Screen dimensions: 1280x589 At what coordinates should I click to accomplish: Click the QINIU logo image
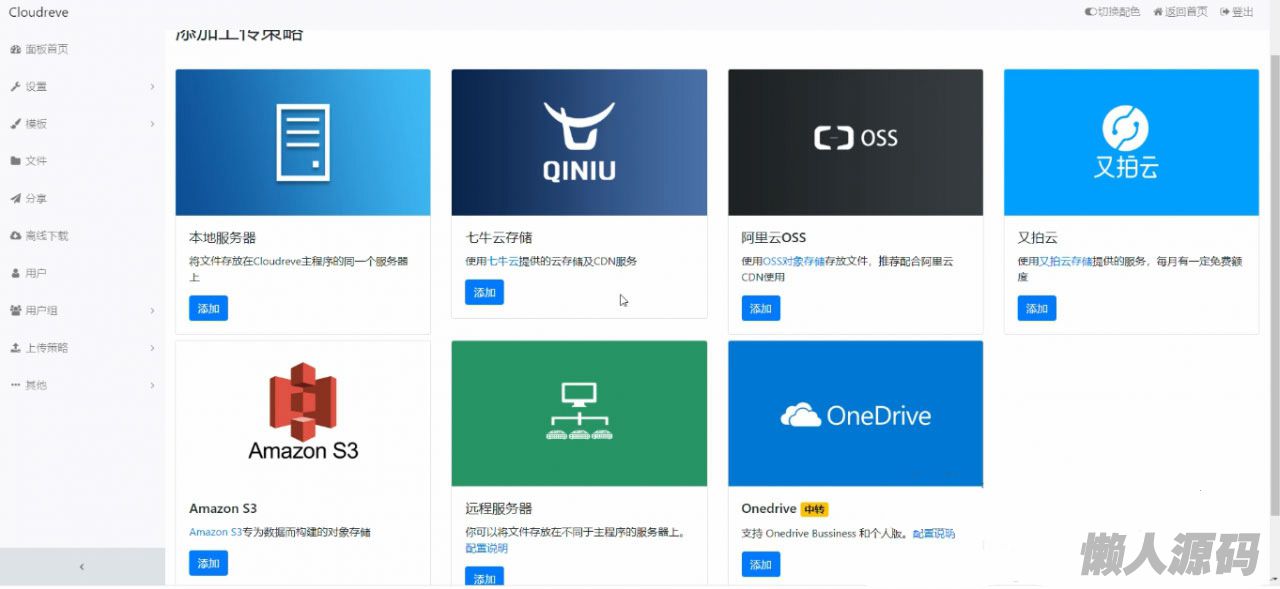(579, 142)
